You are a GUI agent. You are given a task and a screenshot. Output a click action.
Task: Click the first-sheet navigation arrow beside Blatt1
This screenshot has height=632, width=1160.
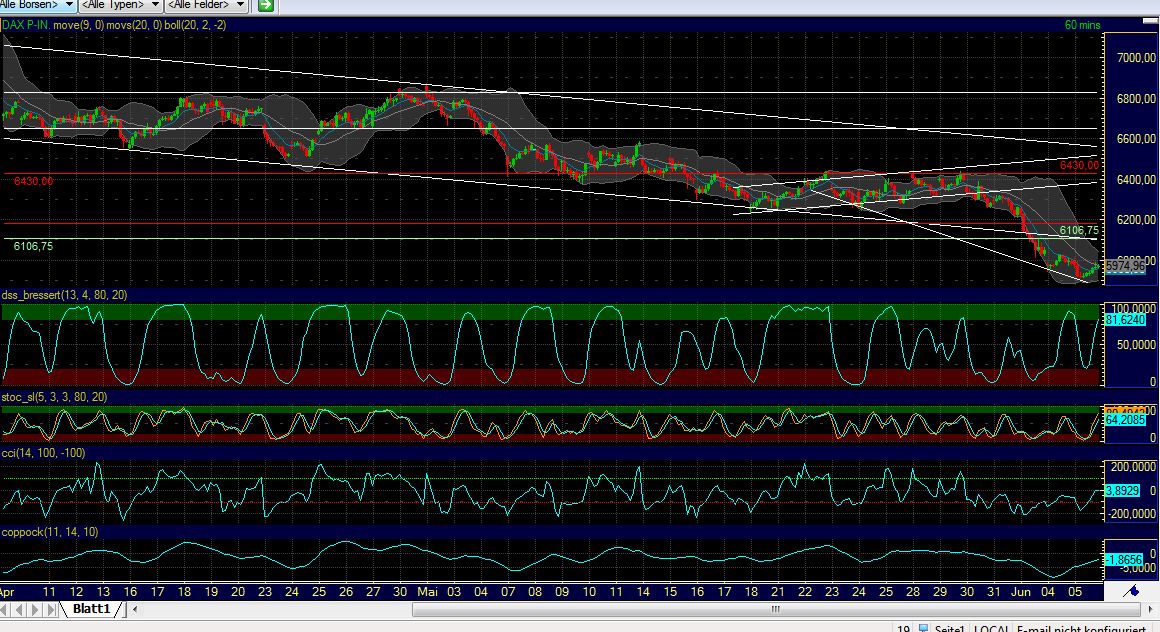(x=4, y=608)
